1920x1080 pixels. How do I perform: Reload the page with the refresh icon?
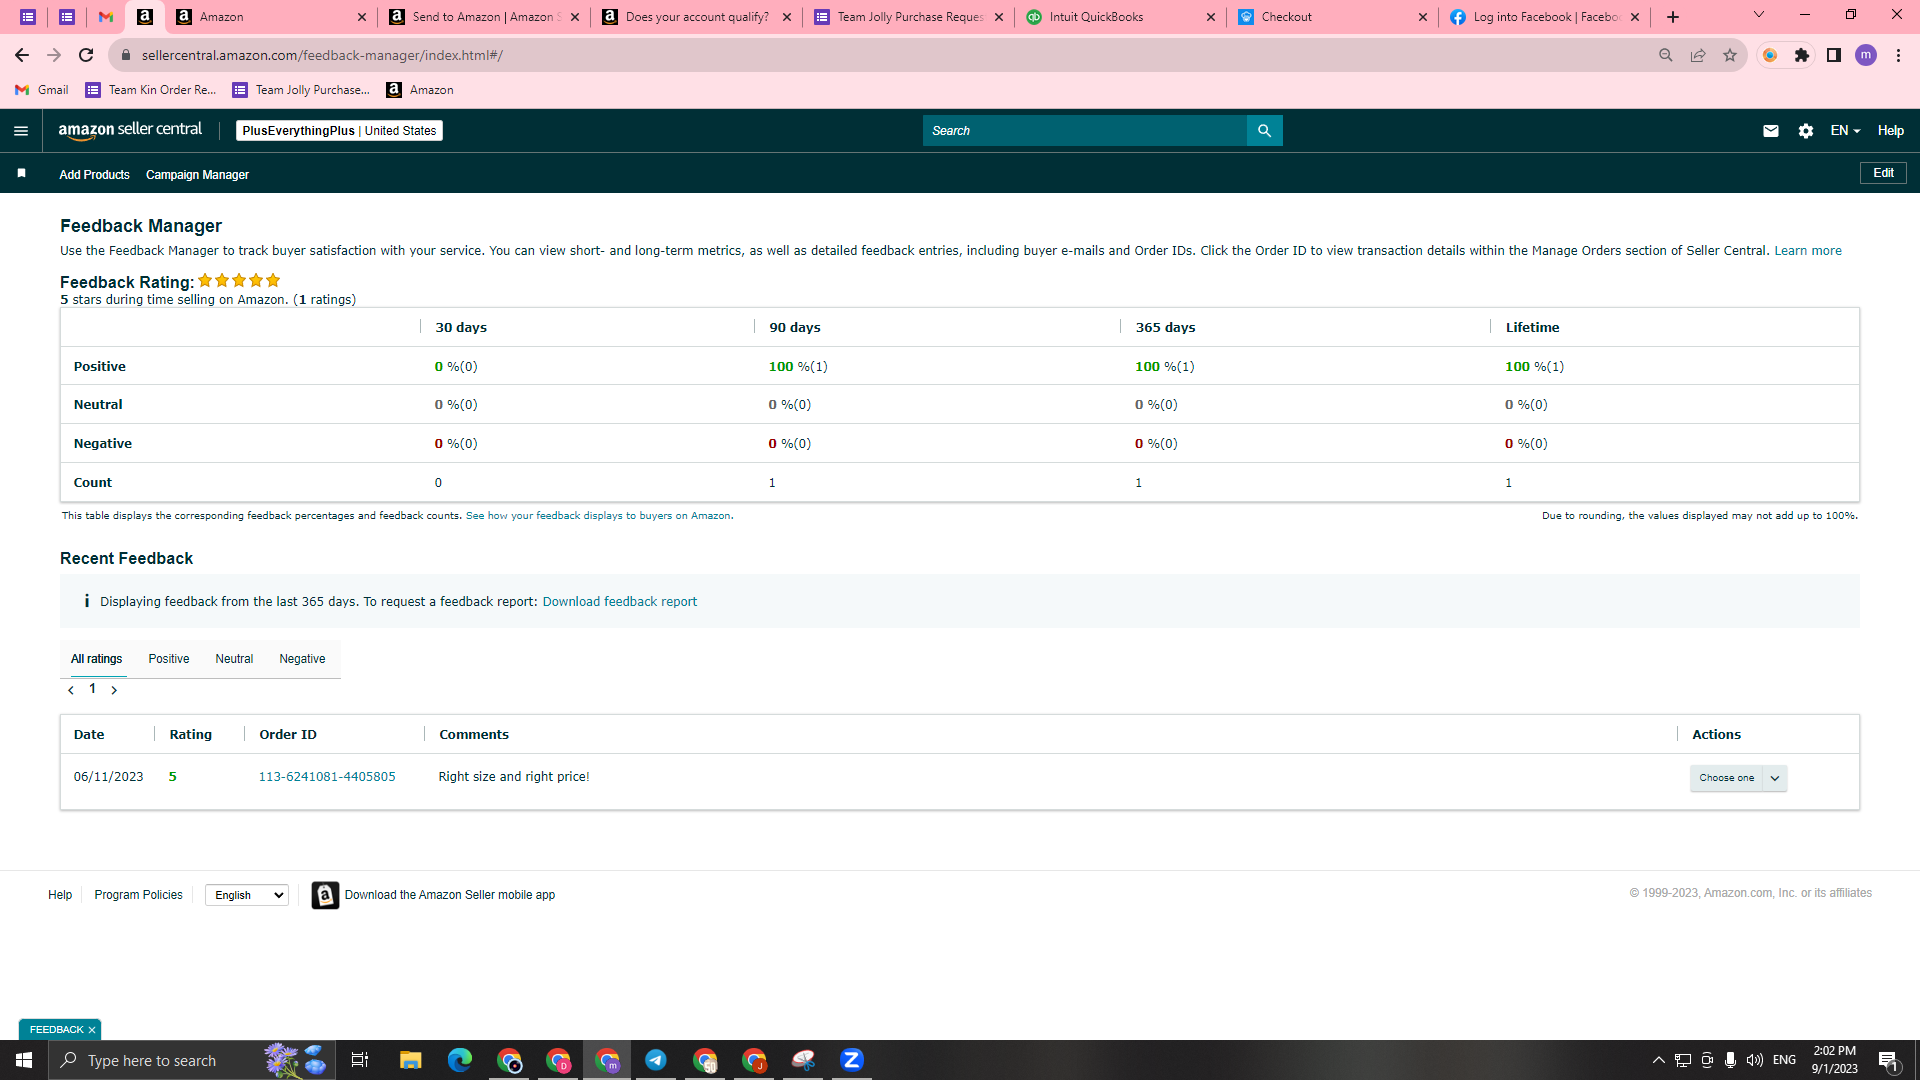click(87, 55)
